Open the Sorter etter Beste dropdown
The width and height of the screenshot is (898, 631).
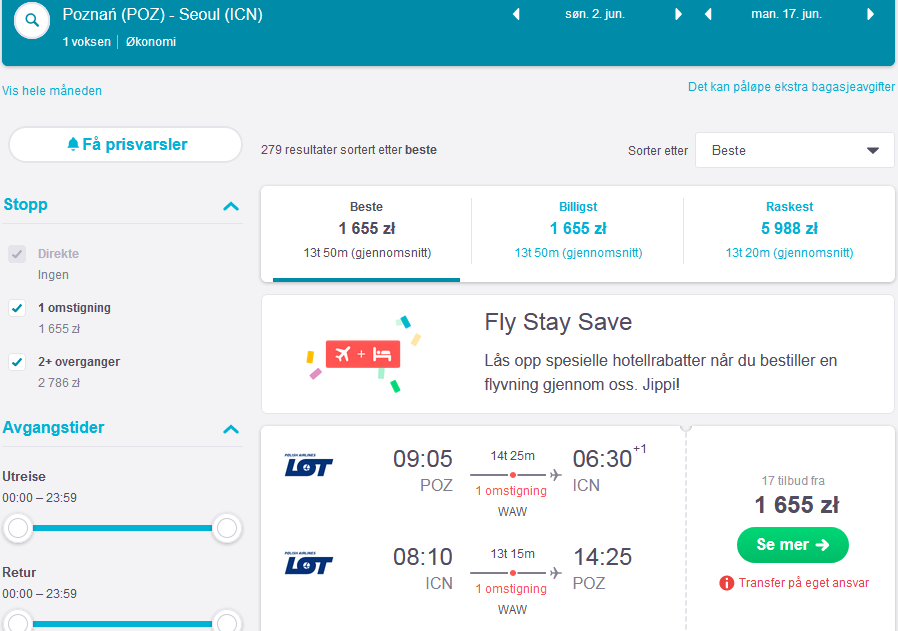pyautogui.click(x=794, y=151)
